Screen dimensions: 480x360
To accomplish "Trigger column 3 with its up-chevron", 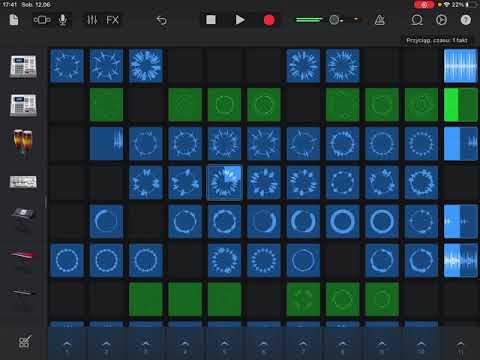I will 146,345.
